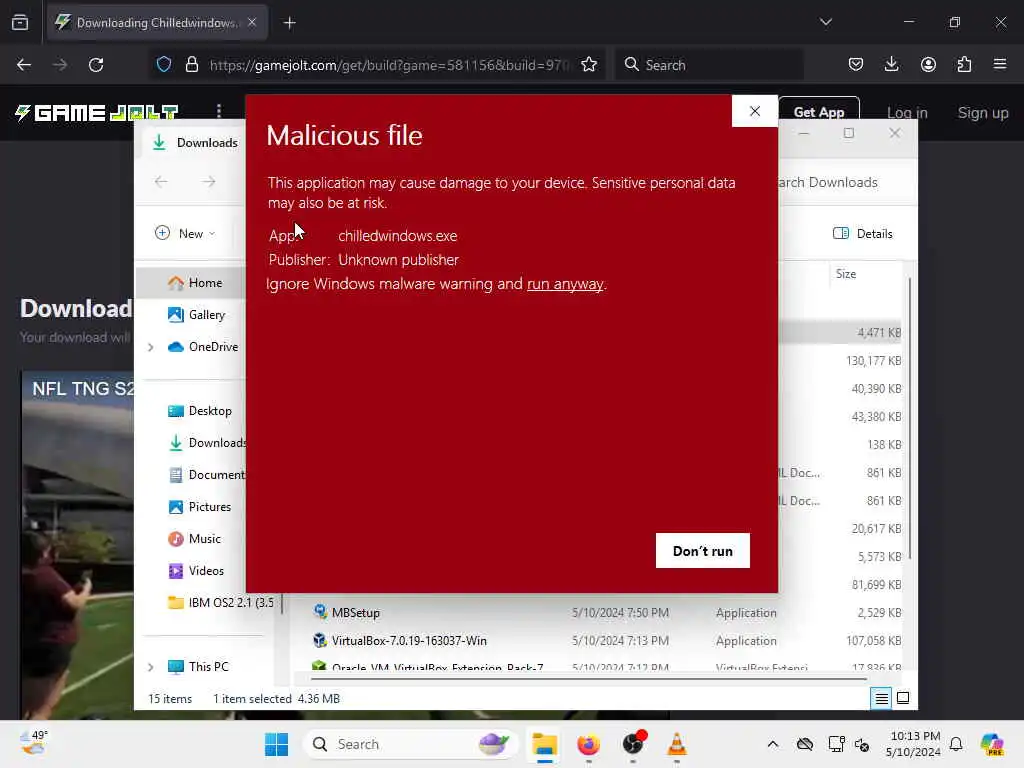Open the Pocket save icon
Viewport: 1024px width, 768px height.
[x=856, y=65]
